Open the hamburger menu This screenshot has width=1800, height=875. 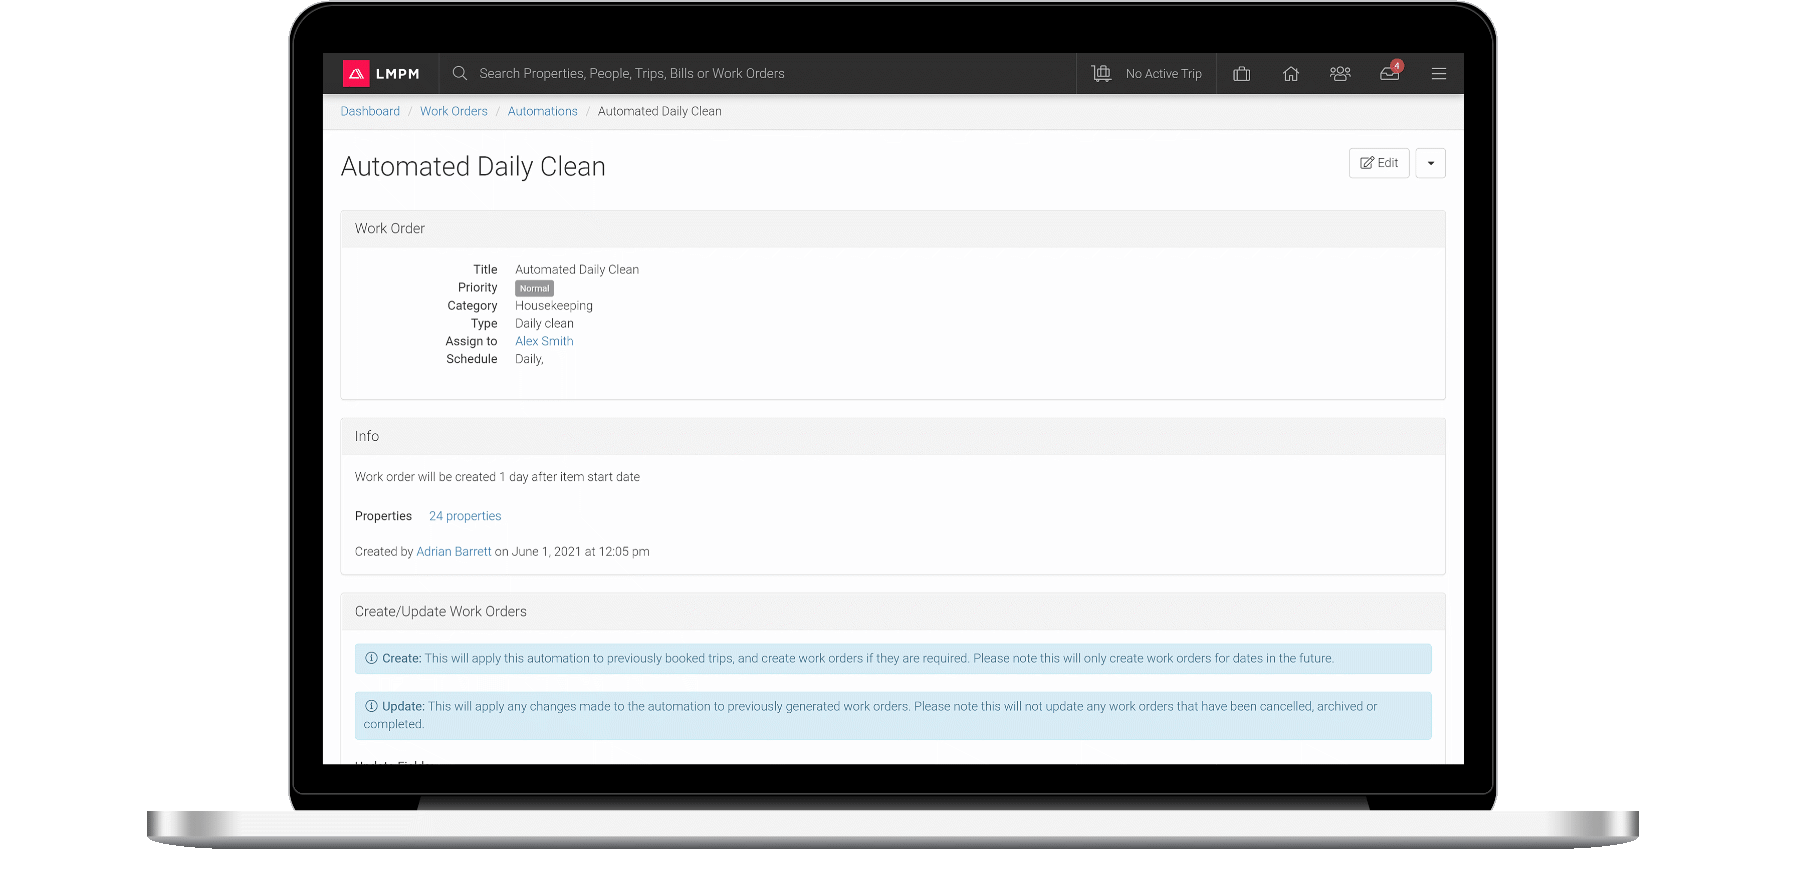click(1439, 74)
